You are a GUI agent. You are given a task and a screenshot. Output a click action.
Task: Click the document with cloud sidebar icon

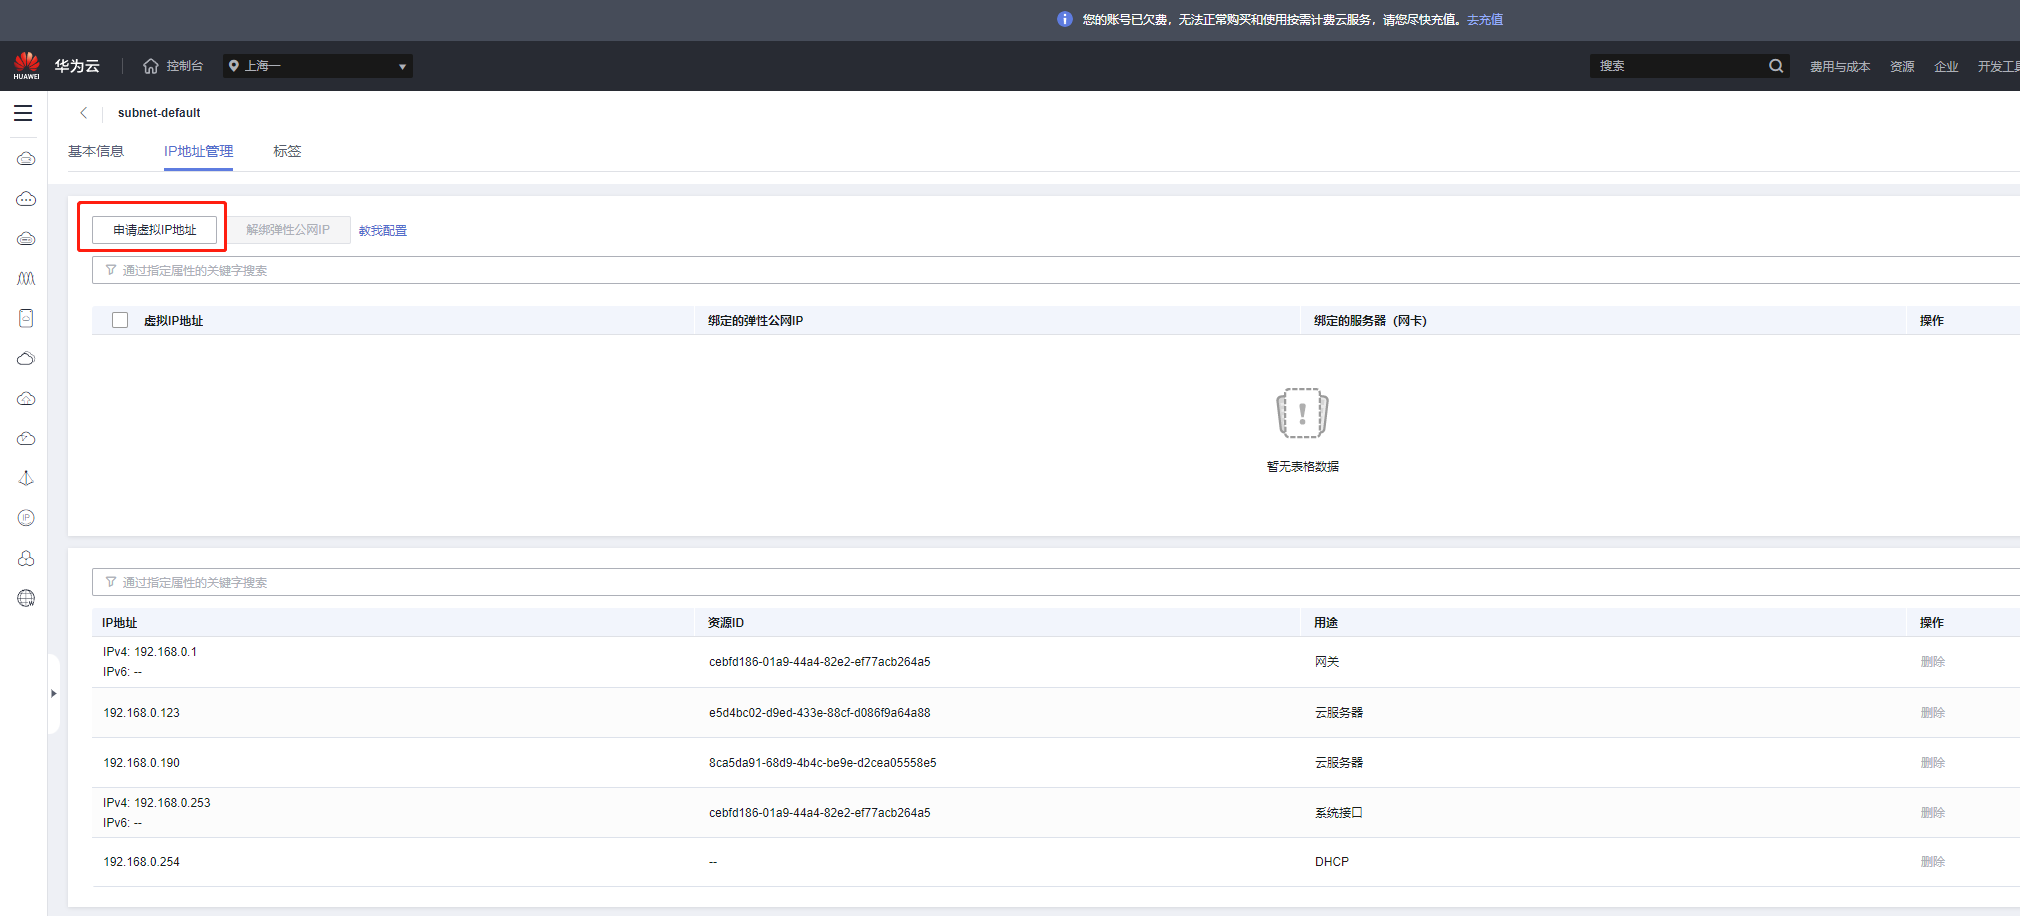pyautogui.click(x=26, y=318)
